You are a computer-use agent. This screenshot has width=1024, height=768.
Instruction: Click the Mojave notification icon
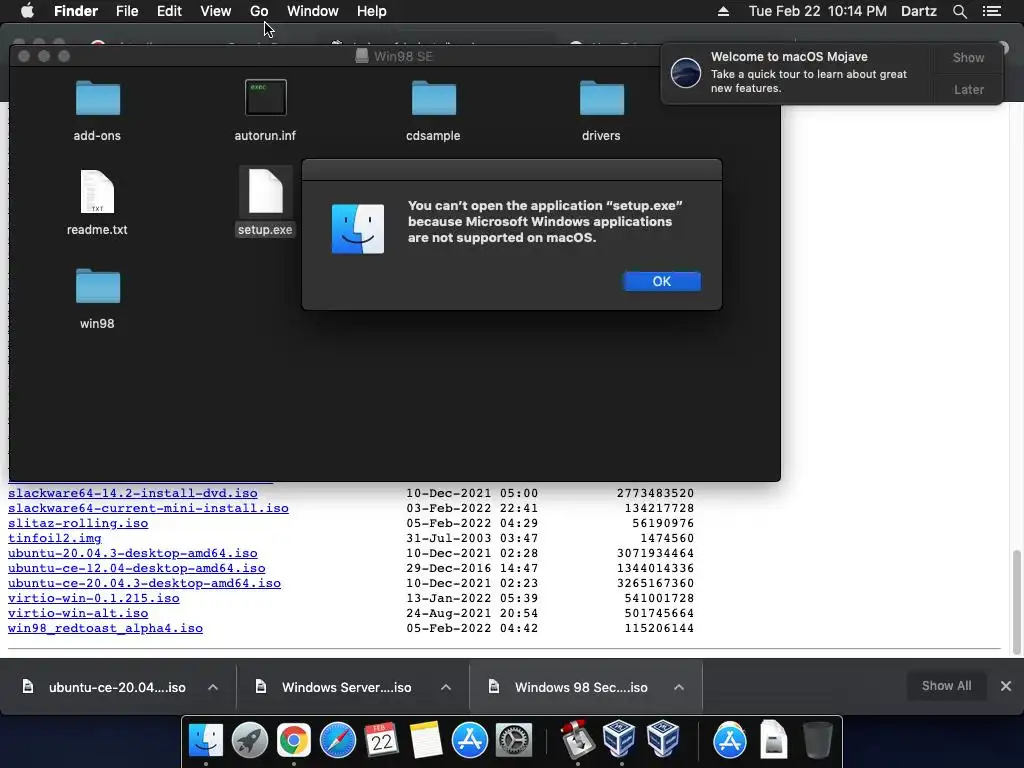click(x=686, y=72)
